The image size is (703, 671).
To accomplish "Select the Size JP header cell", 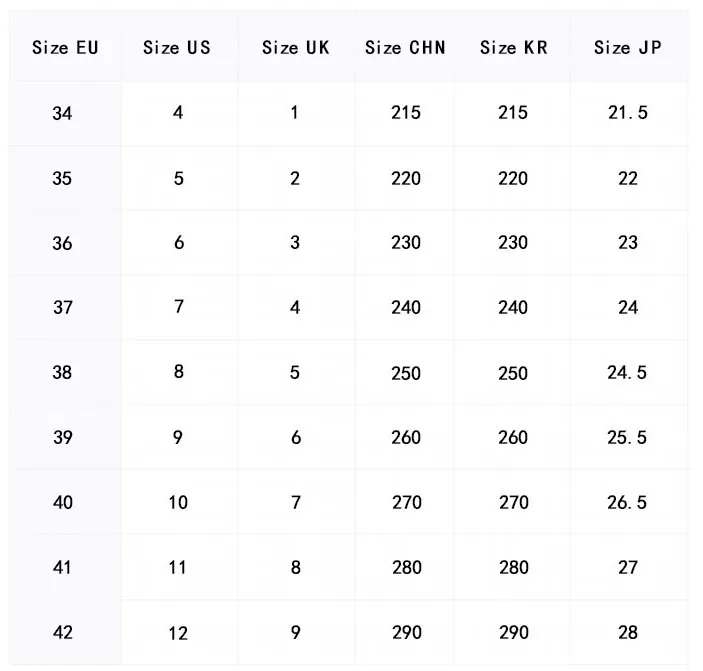I will tap(628, 48).
